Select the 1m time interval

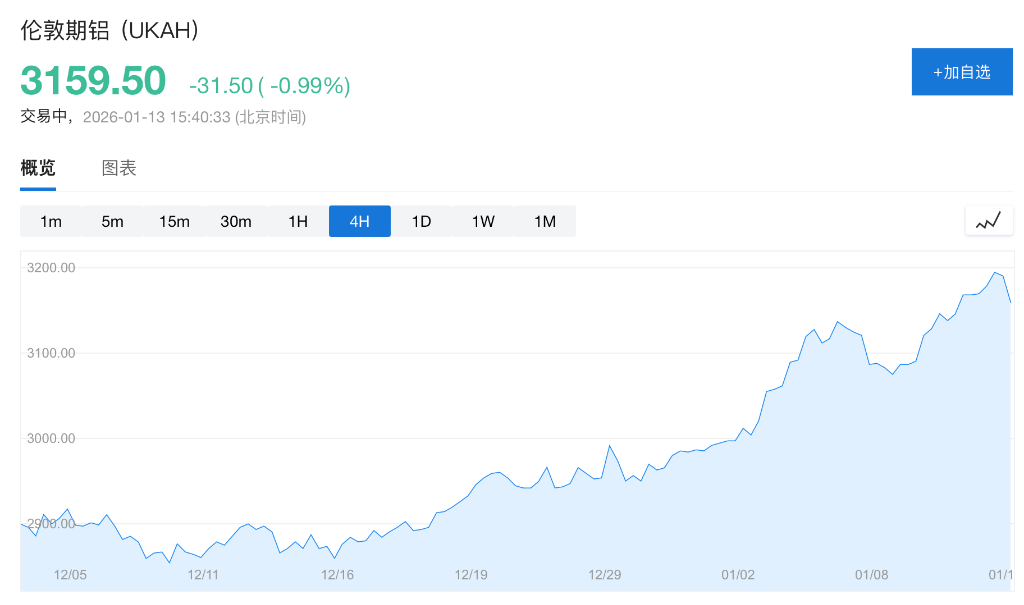click(51, 221)
